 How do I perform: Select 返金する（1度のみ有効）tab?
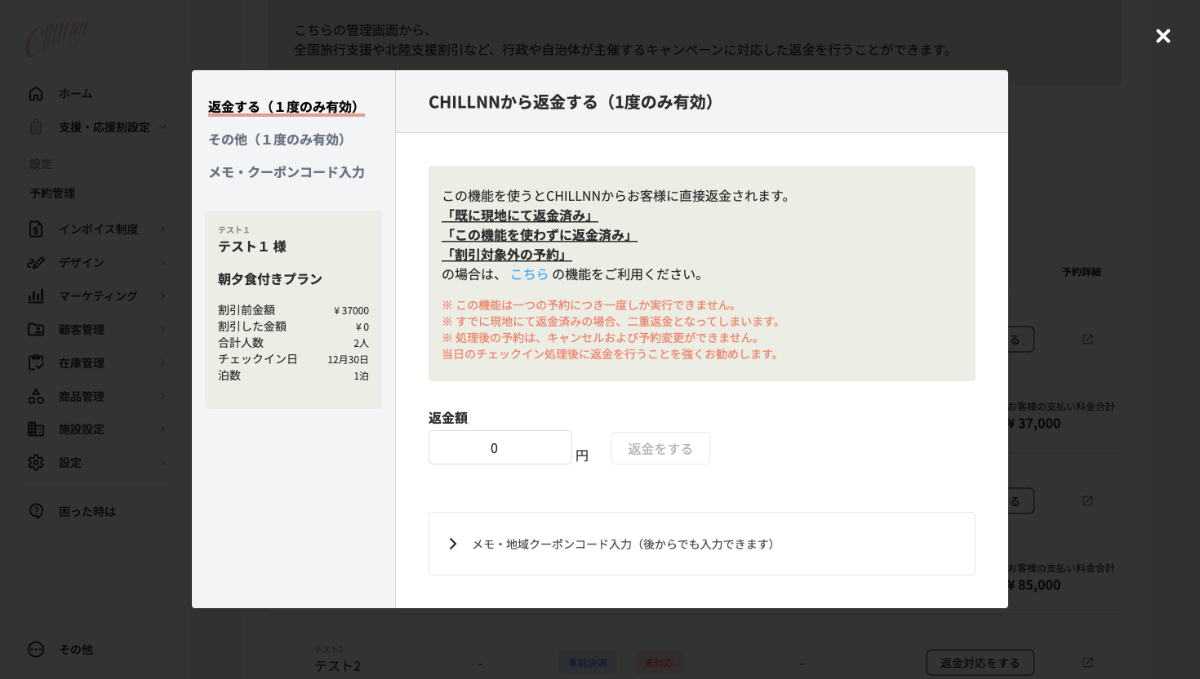click(285, 106)
